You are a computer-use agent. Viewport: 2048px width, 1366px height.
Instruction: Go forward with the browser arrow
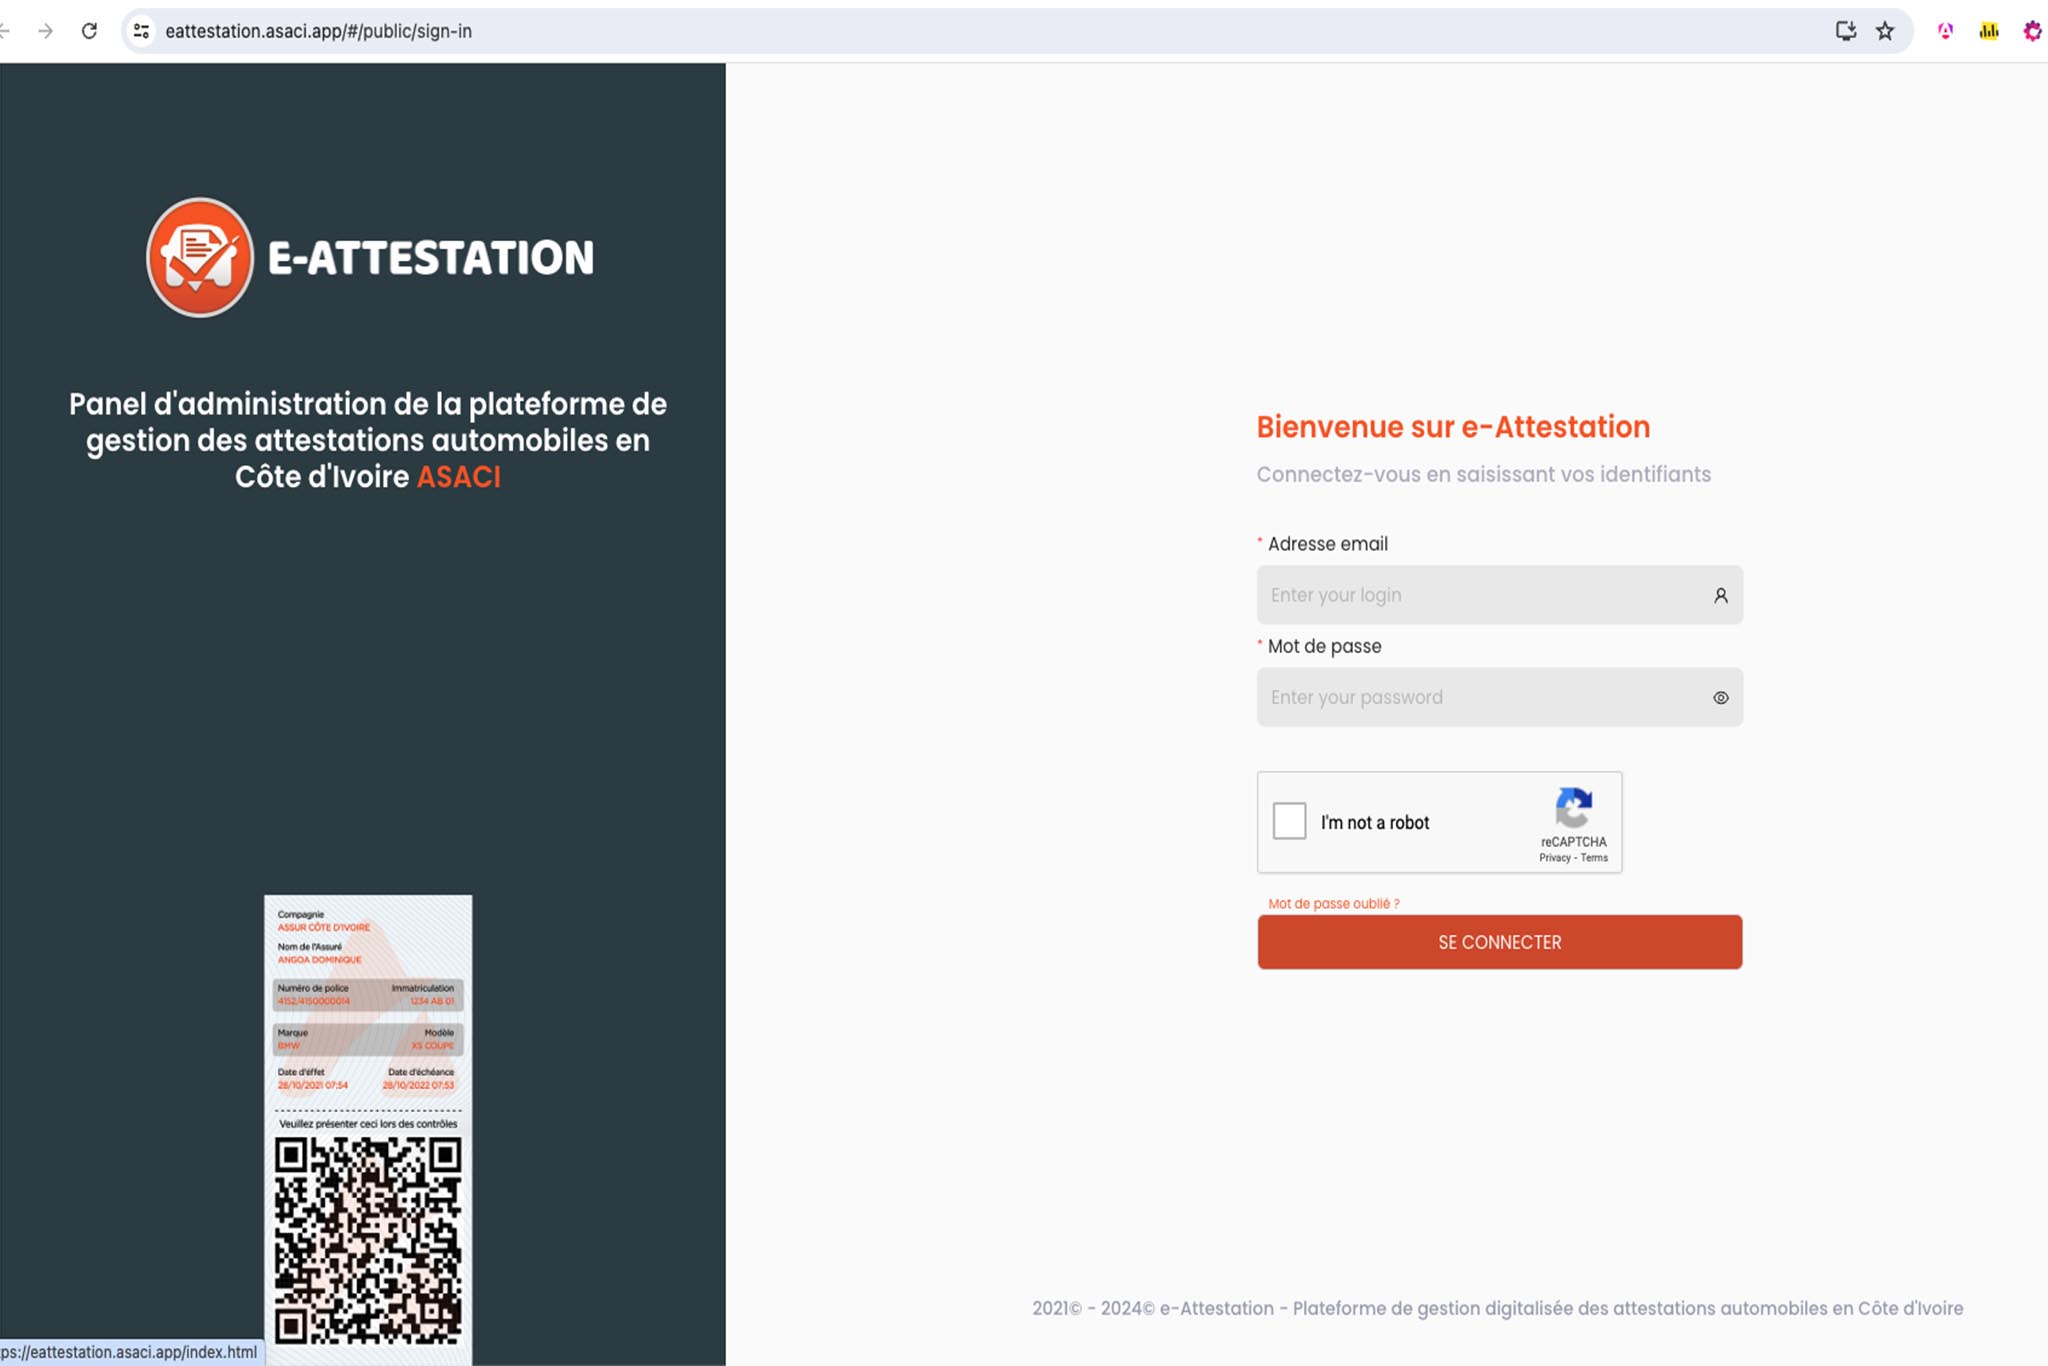click(x=45, y=31)
